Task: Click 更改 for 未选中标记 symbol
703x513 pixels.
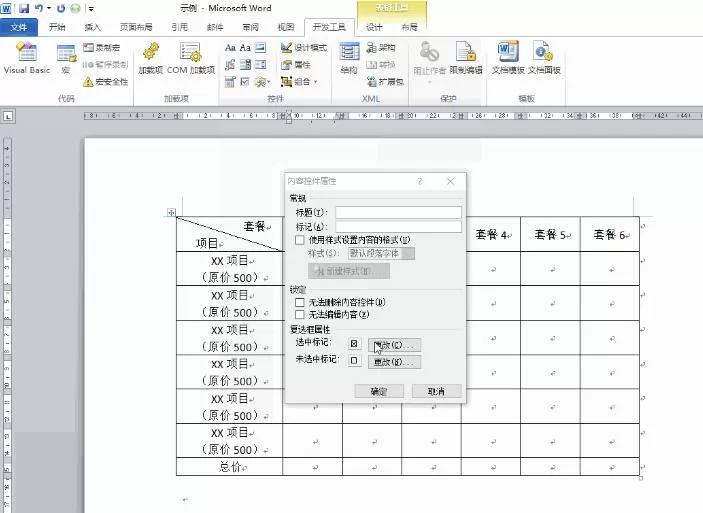Action: coord(394,362)
